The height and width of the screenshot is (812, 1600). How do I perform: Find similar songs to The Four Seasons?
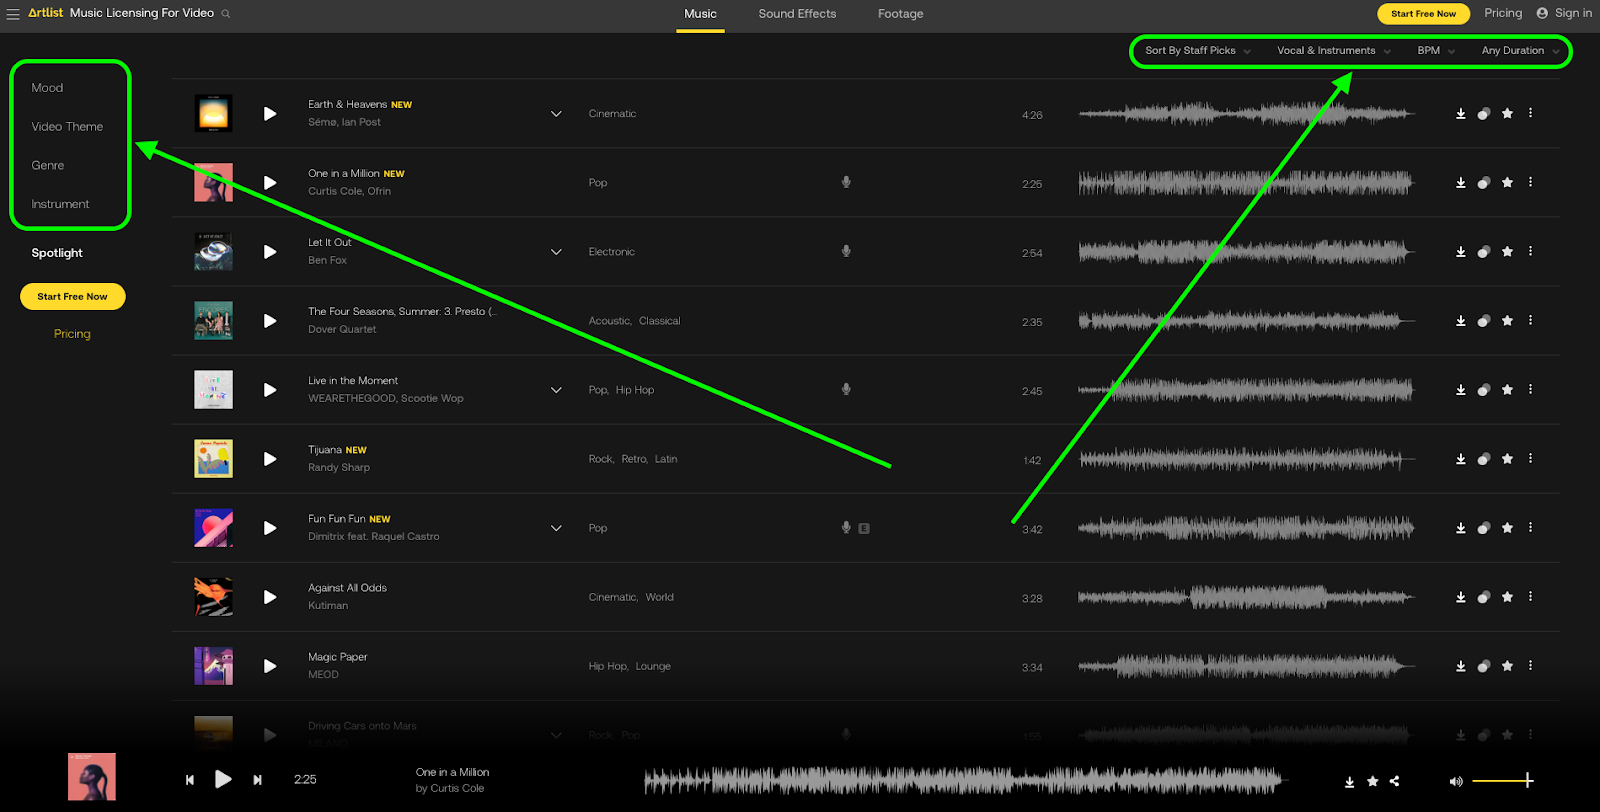coord(1484,321)
